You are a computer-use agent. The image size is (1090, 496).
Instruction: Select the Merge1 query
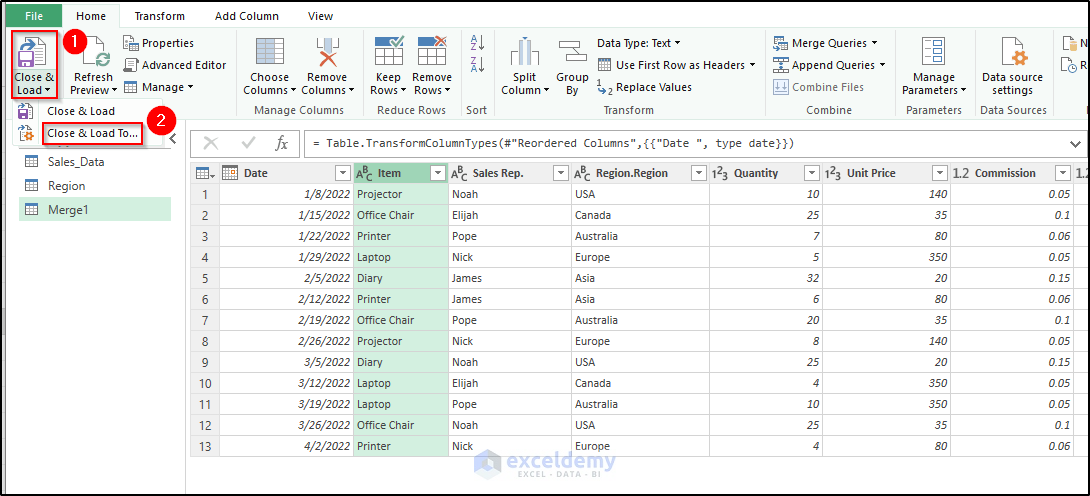pyautogui.click(x=95, y=209)
